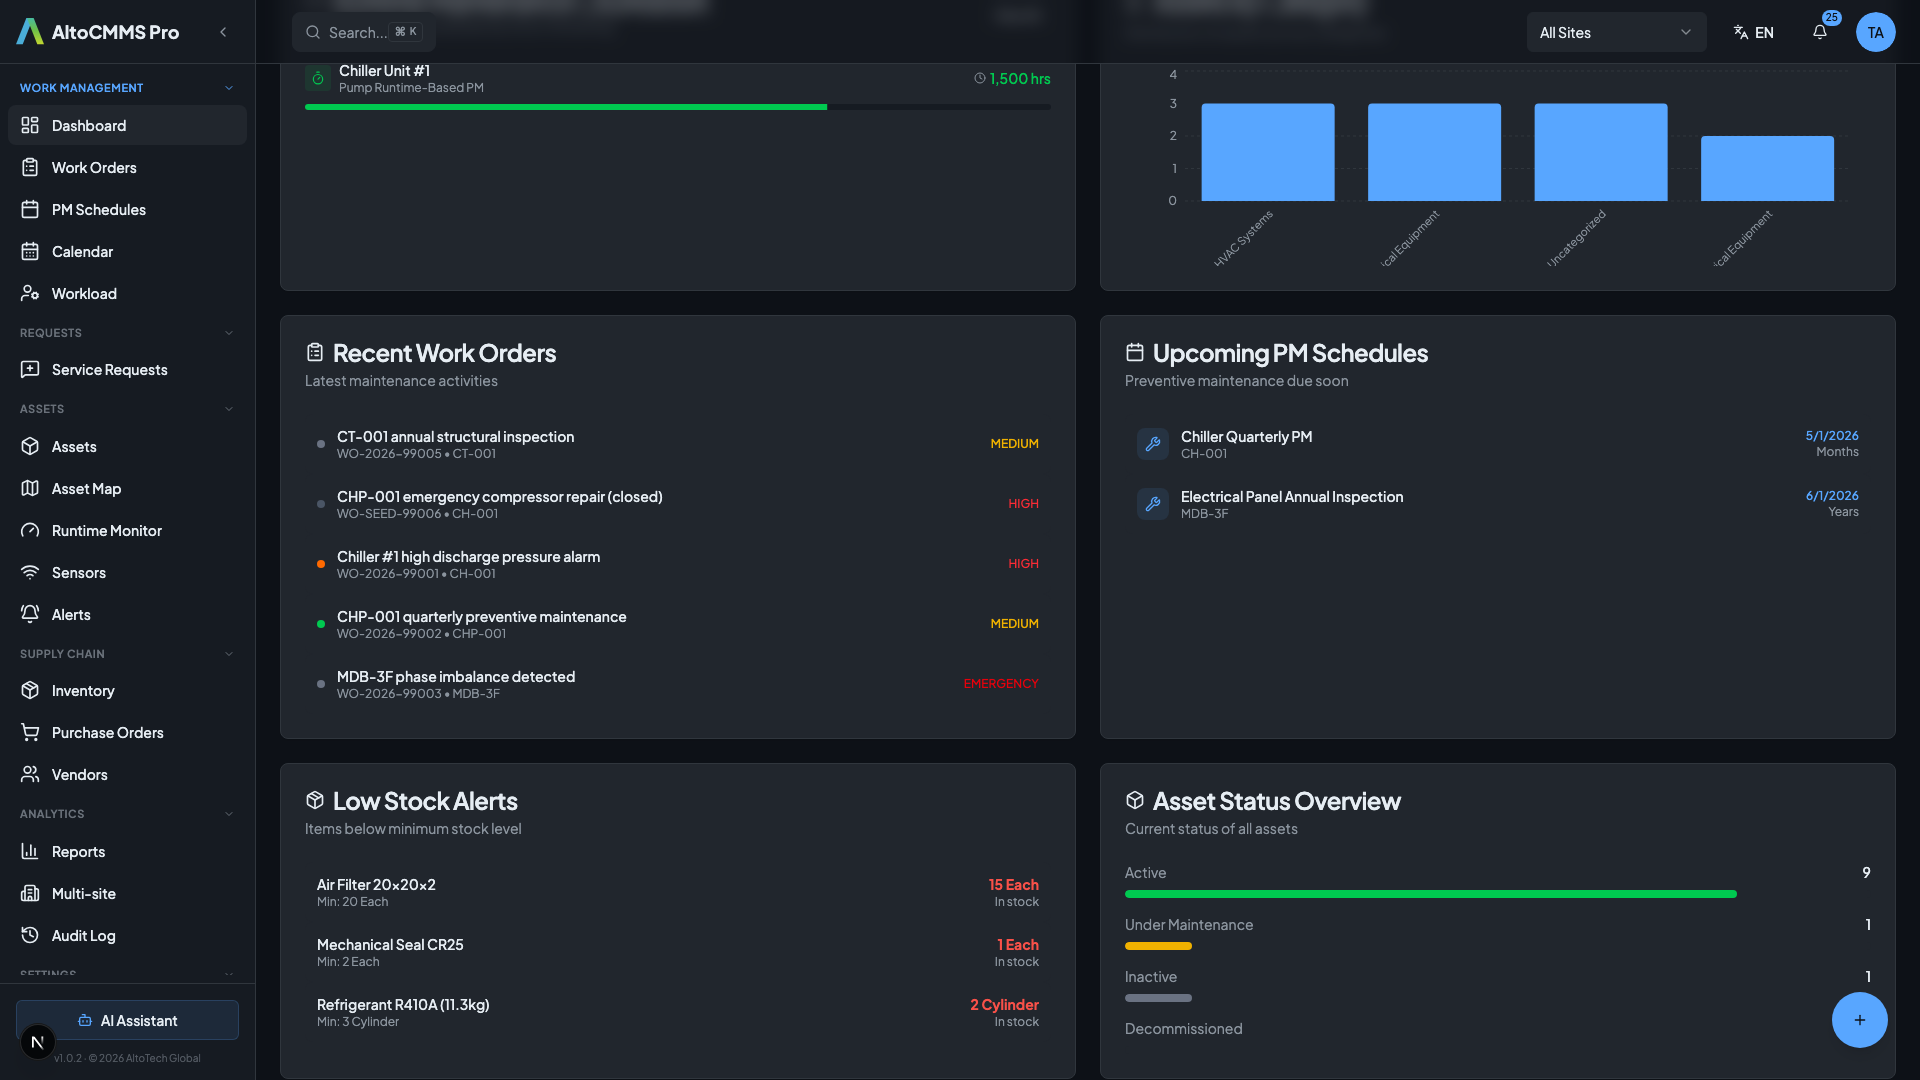The image size is (1920, 1080).
Task: Open the notifications bell
Action: (x=1820, y=31)
